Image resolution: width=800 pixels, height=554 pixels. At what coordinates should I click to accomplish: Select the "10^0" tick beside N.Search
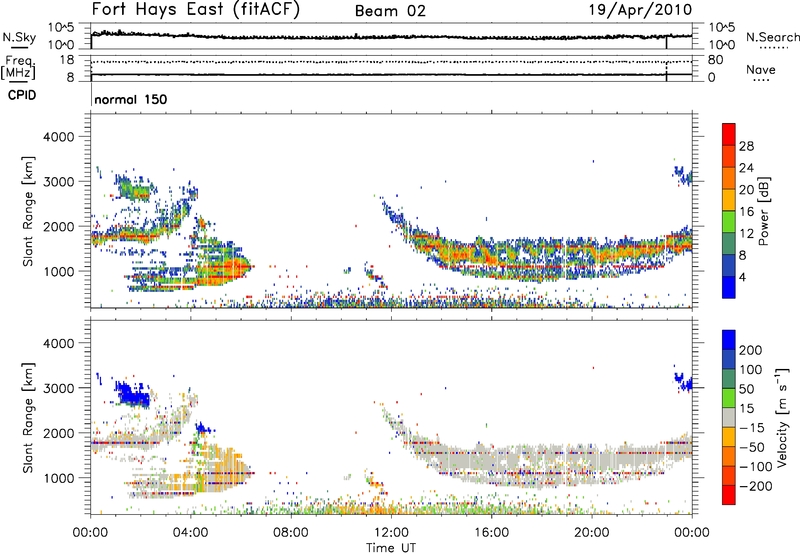coord(721,45)
